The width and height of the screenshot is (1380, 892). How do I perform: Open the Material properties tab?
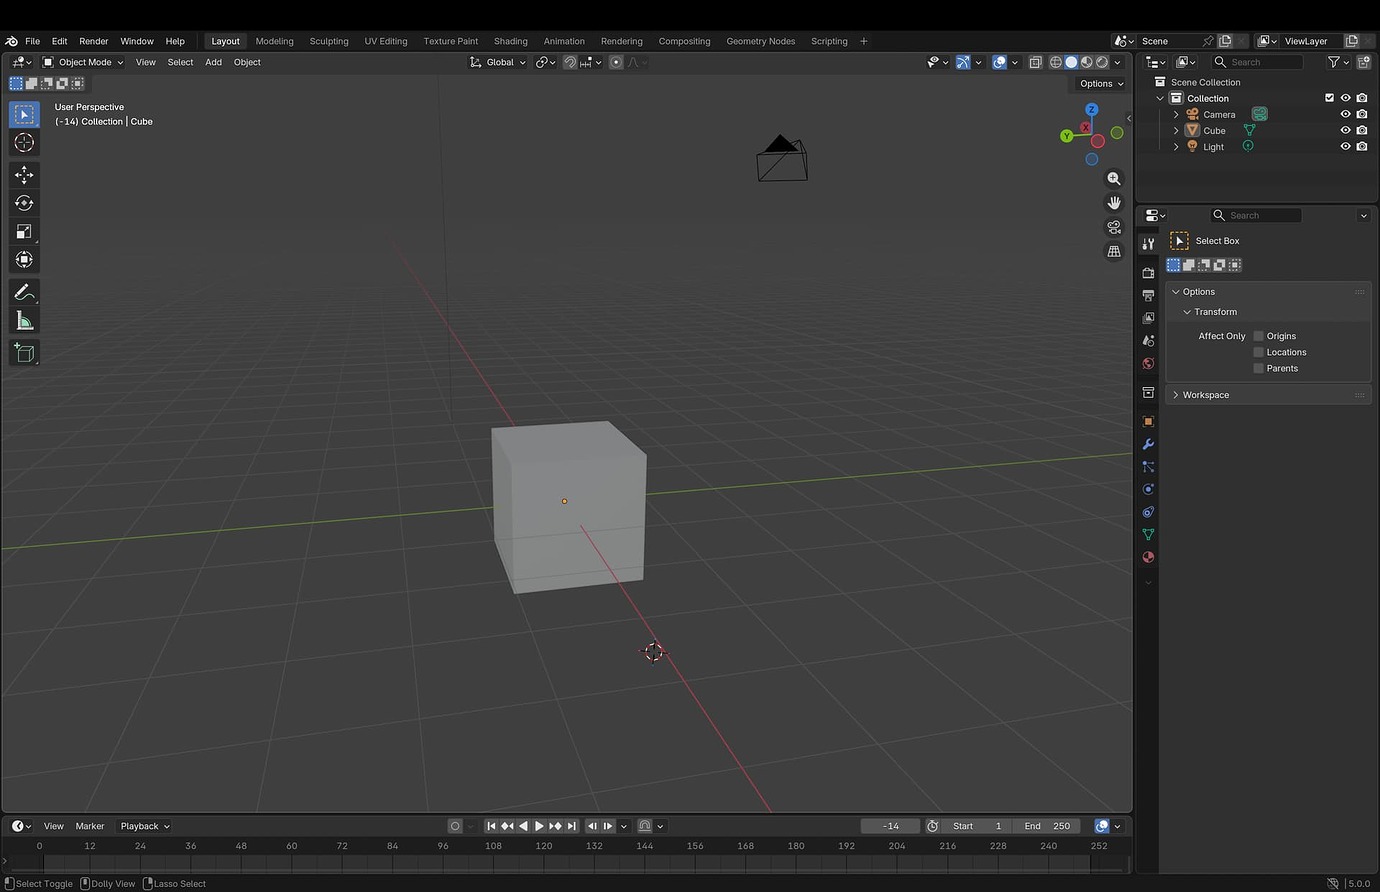click(x=1148, y=557)
